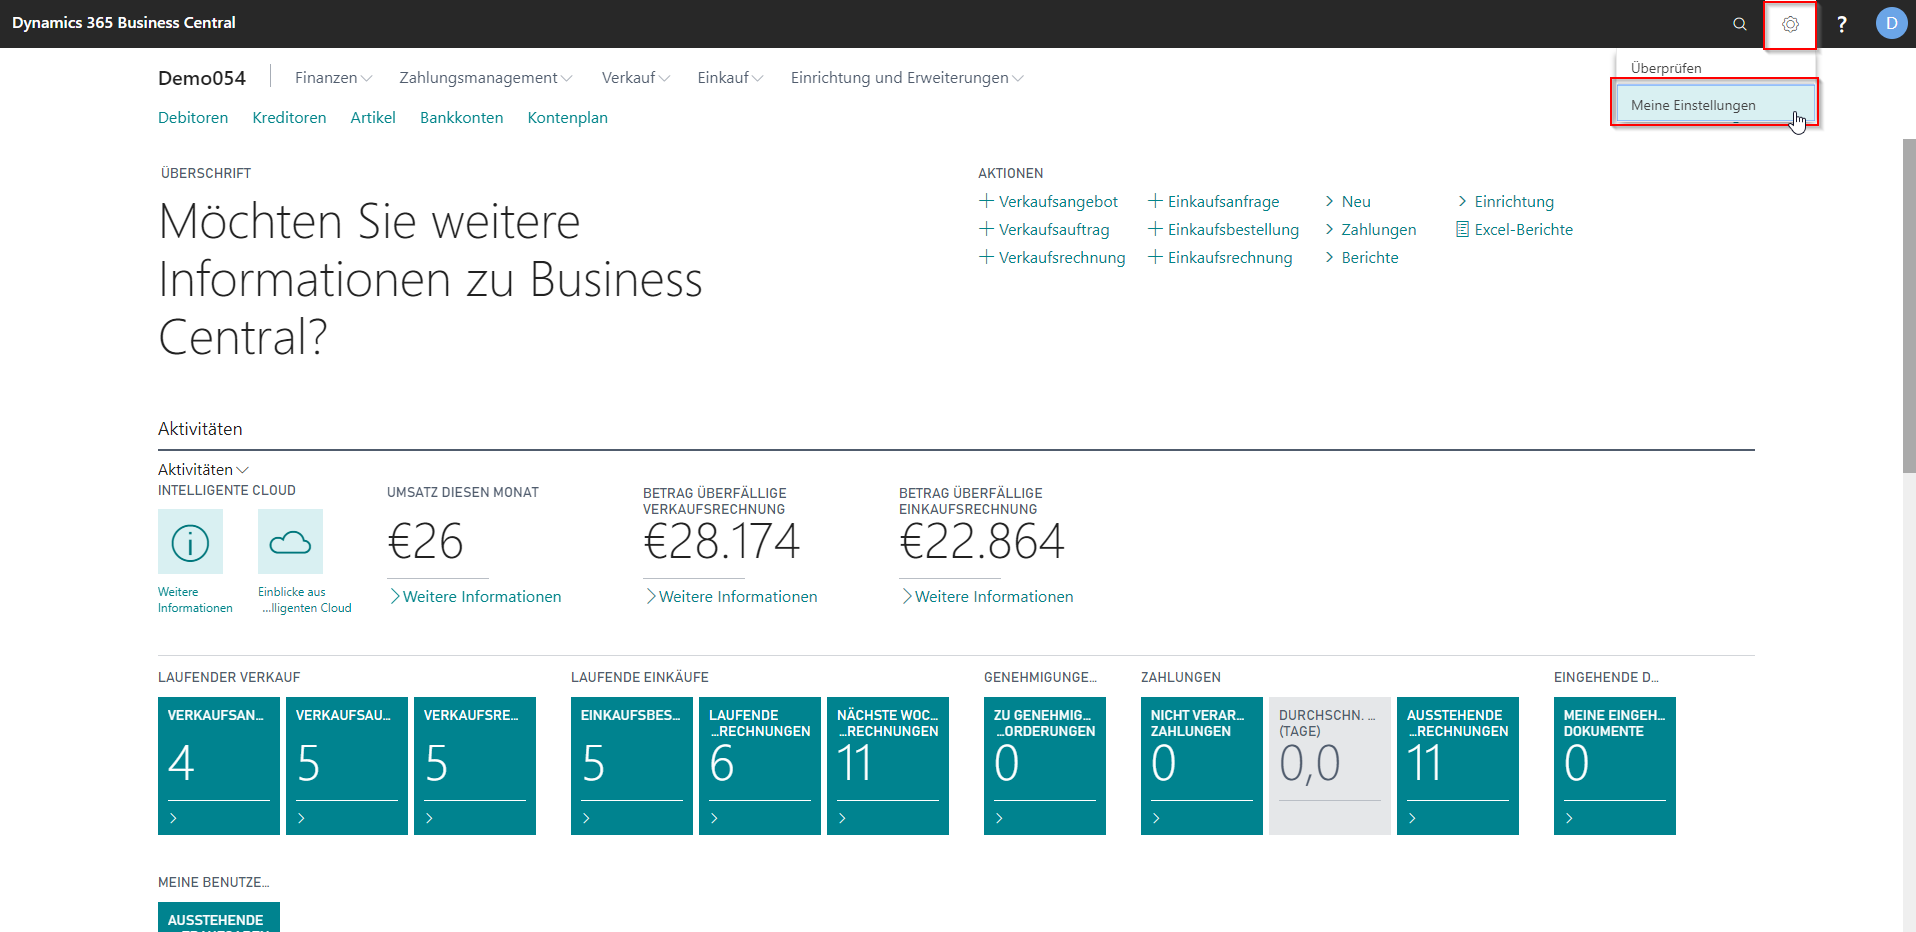Open the Bankkonten link
This screenshot has width=1916, height=932.
tap(461, 117)
